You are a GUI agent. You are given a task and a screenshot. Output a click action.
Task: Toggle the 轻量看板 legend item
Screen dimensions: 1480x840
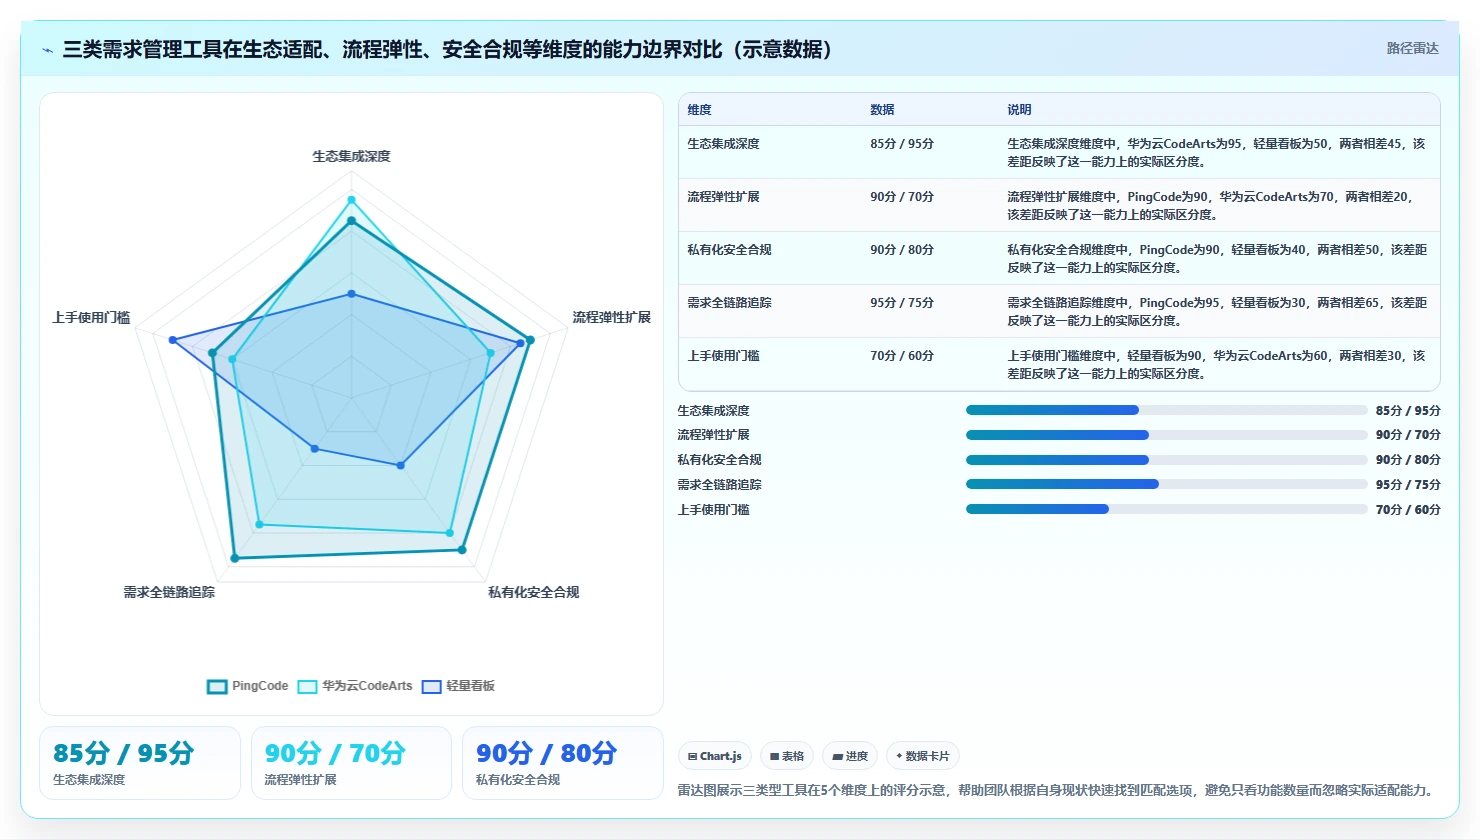tap(458, 686)
